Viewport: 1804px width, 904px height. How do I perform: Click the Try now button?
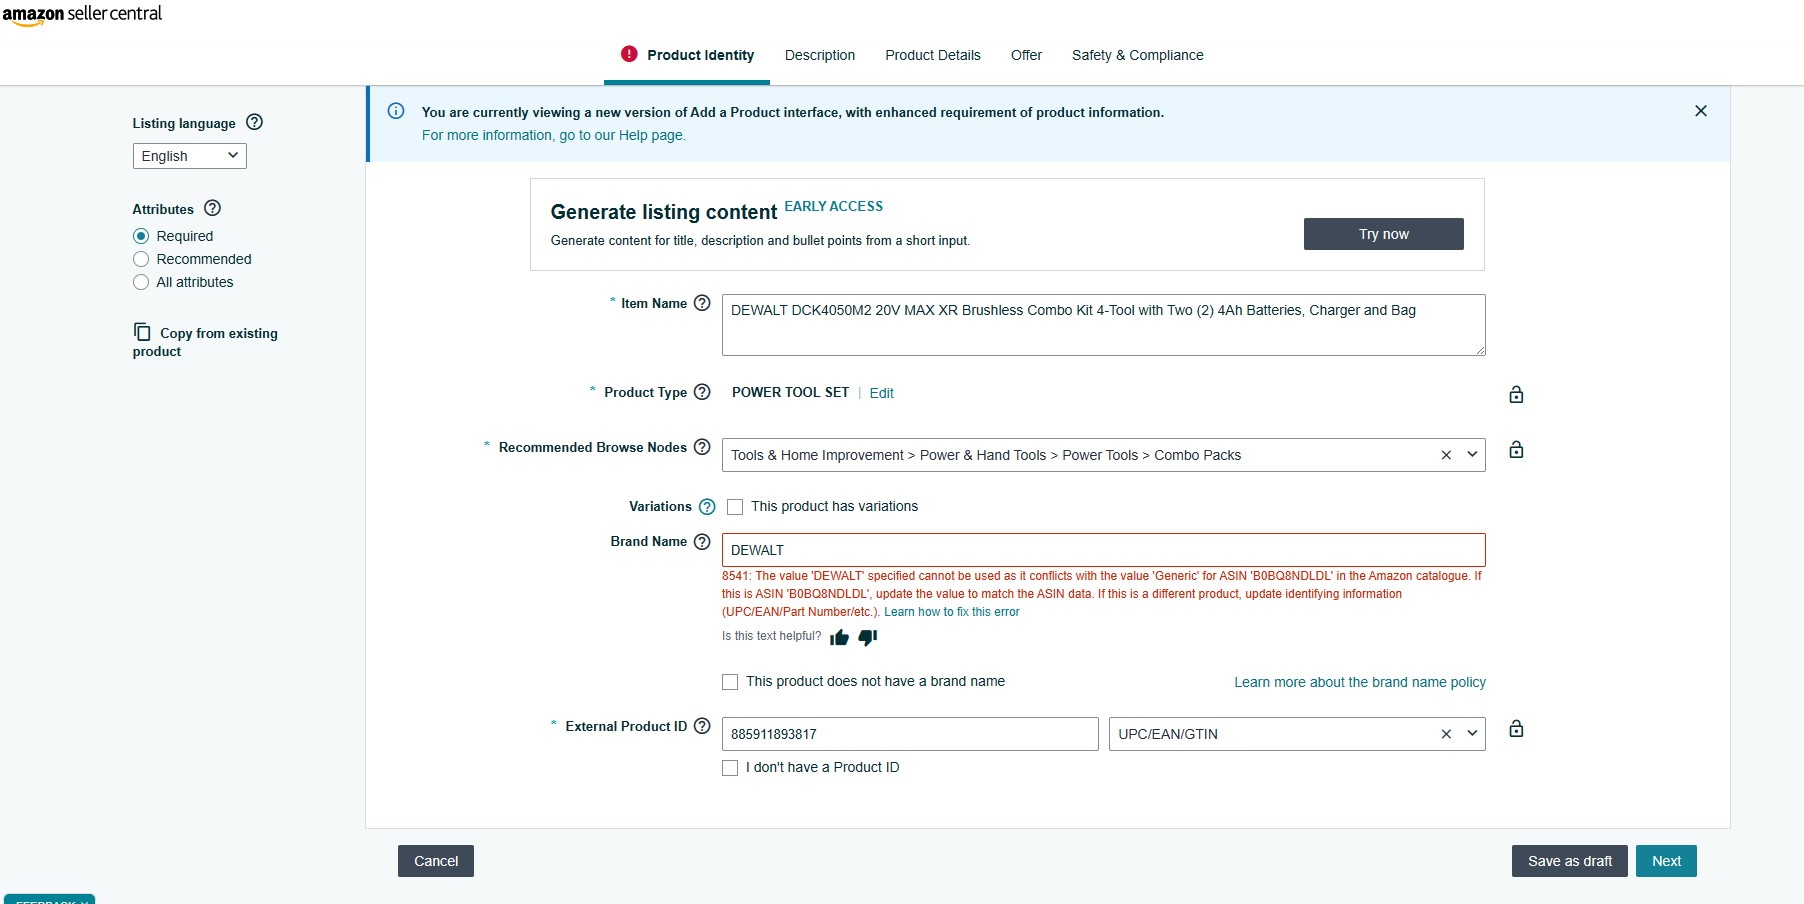(1384, 234)
